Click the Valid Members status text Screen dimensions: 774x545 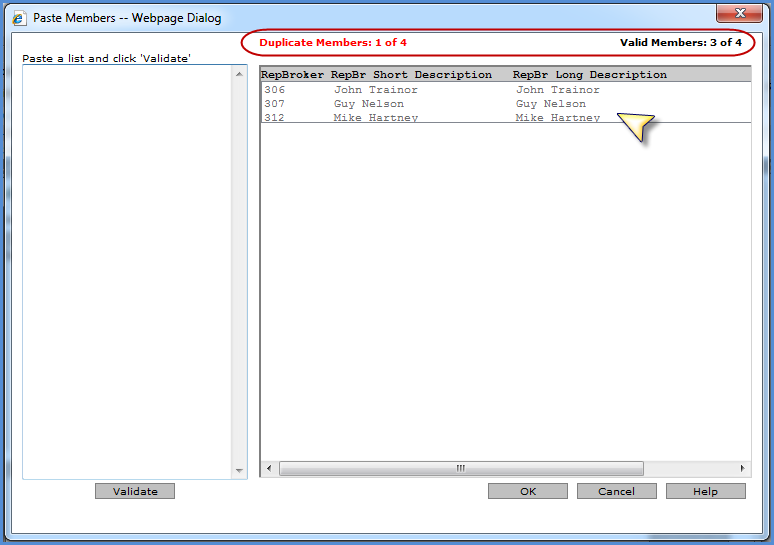click(x=681, y=42)
